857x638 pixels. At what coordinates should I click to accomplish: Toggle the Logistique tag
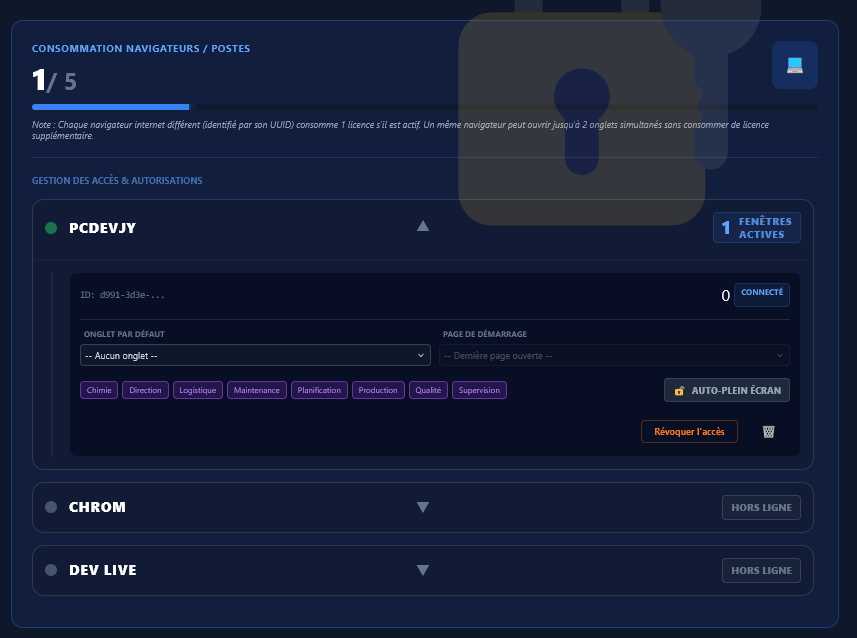(198, 390)
